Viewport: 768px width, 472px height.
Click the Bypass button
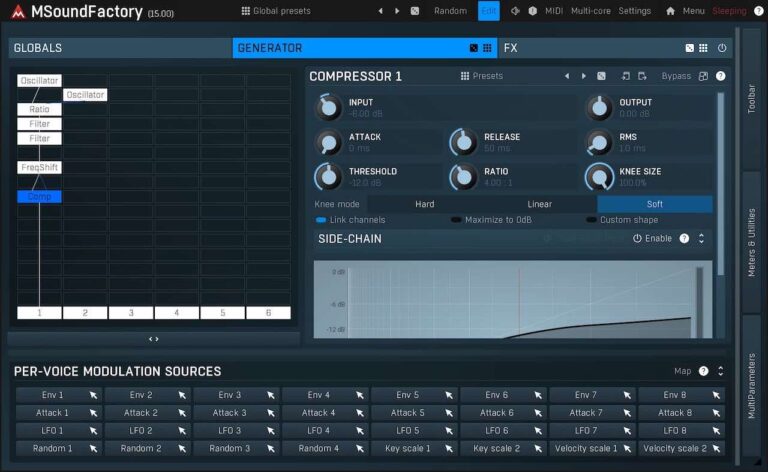tap(676, 76)
